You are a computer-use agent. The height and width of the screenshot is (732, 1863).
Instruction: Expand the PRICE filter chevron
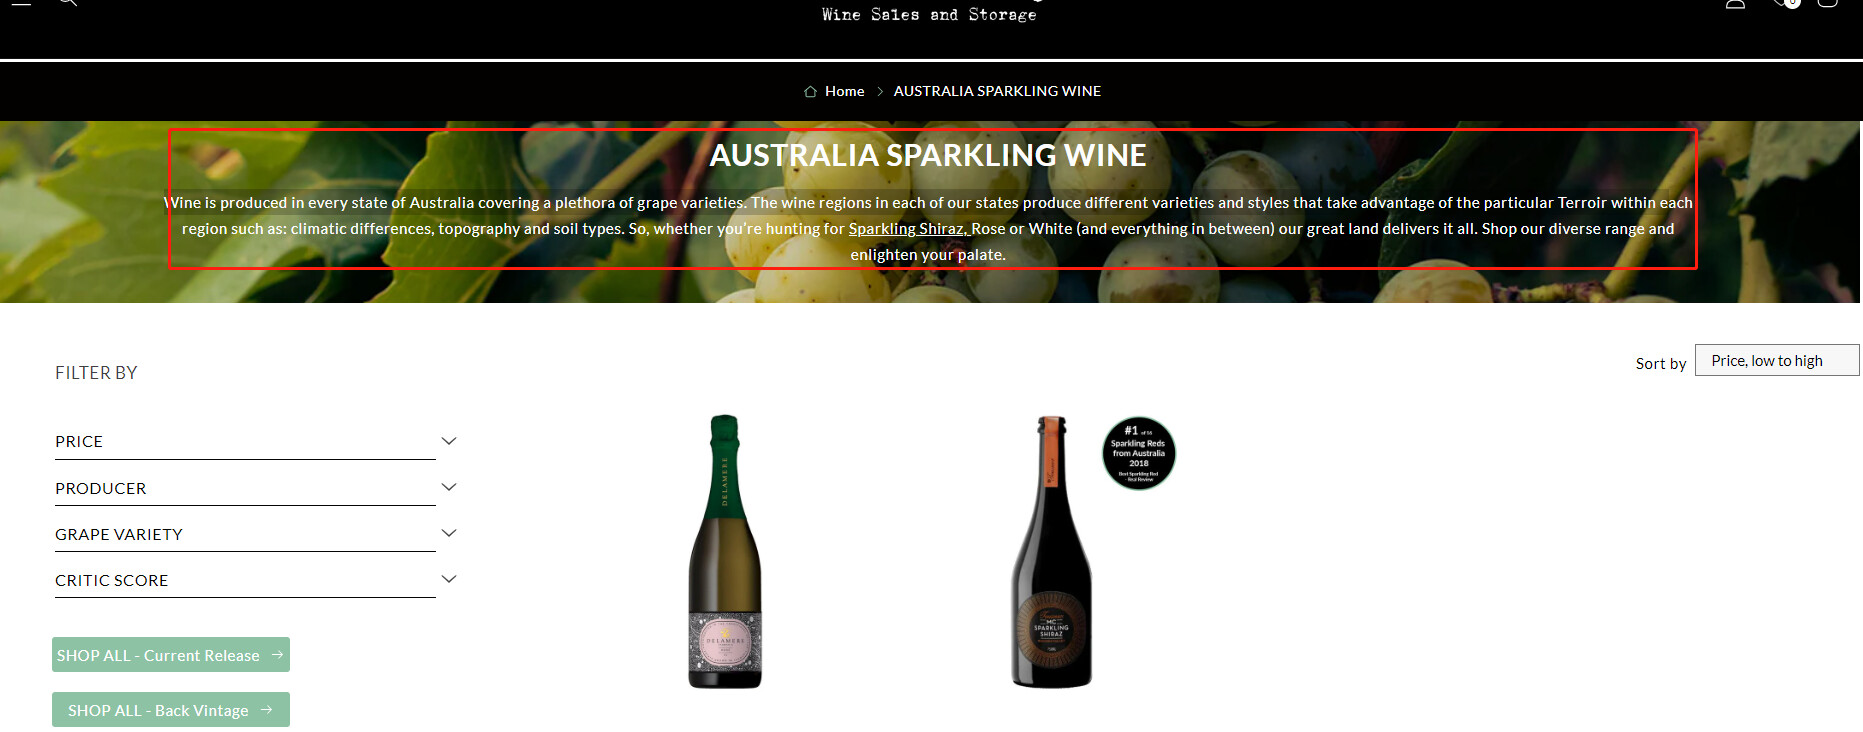point(449,441)
